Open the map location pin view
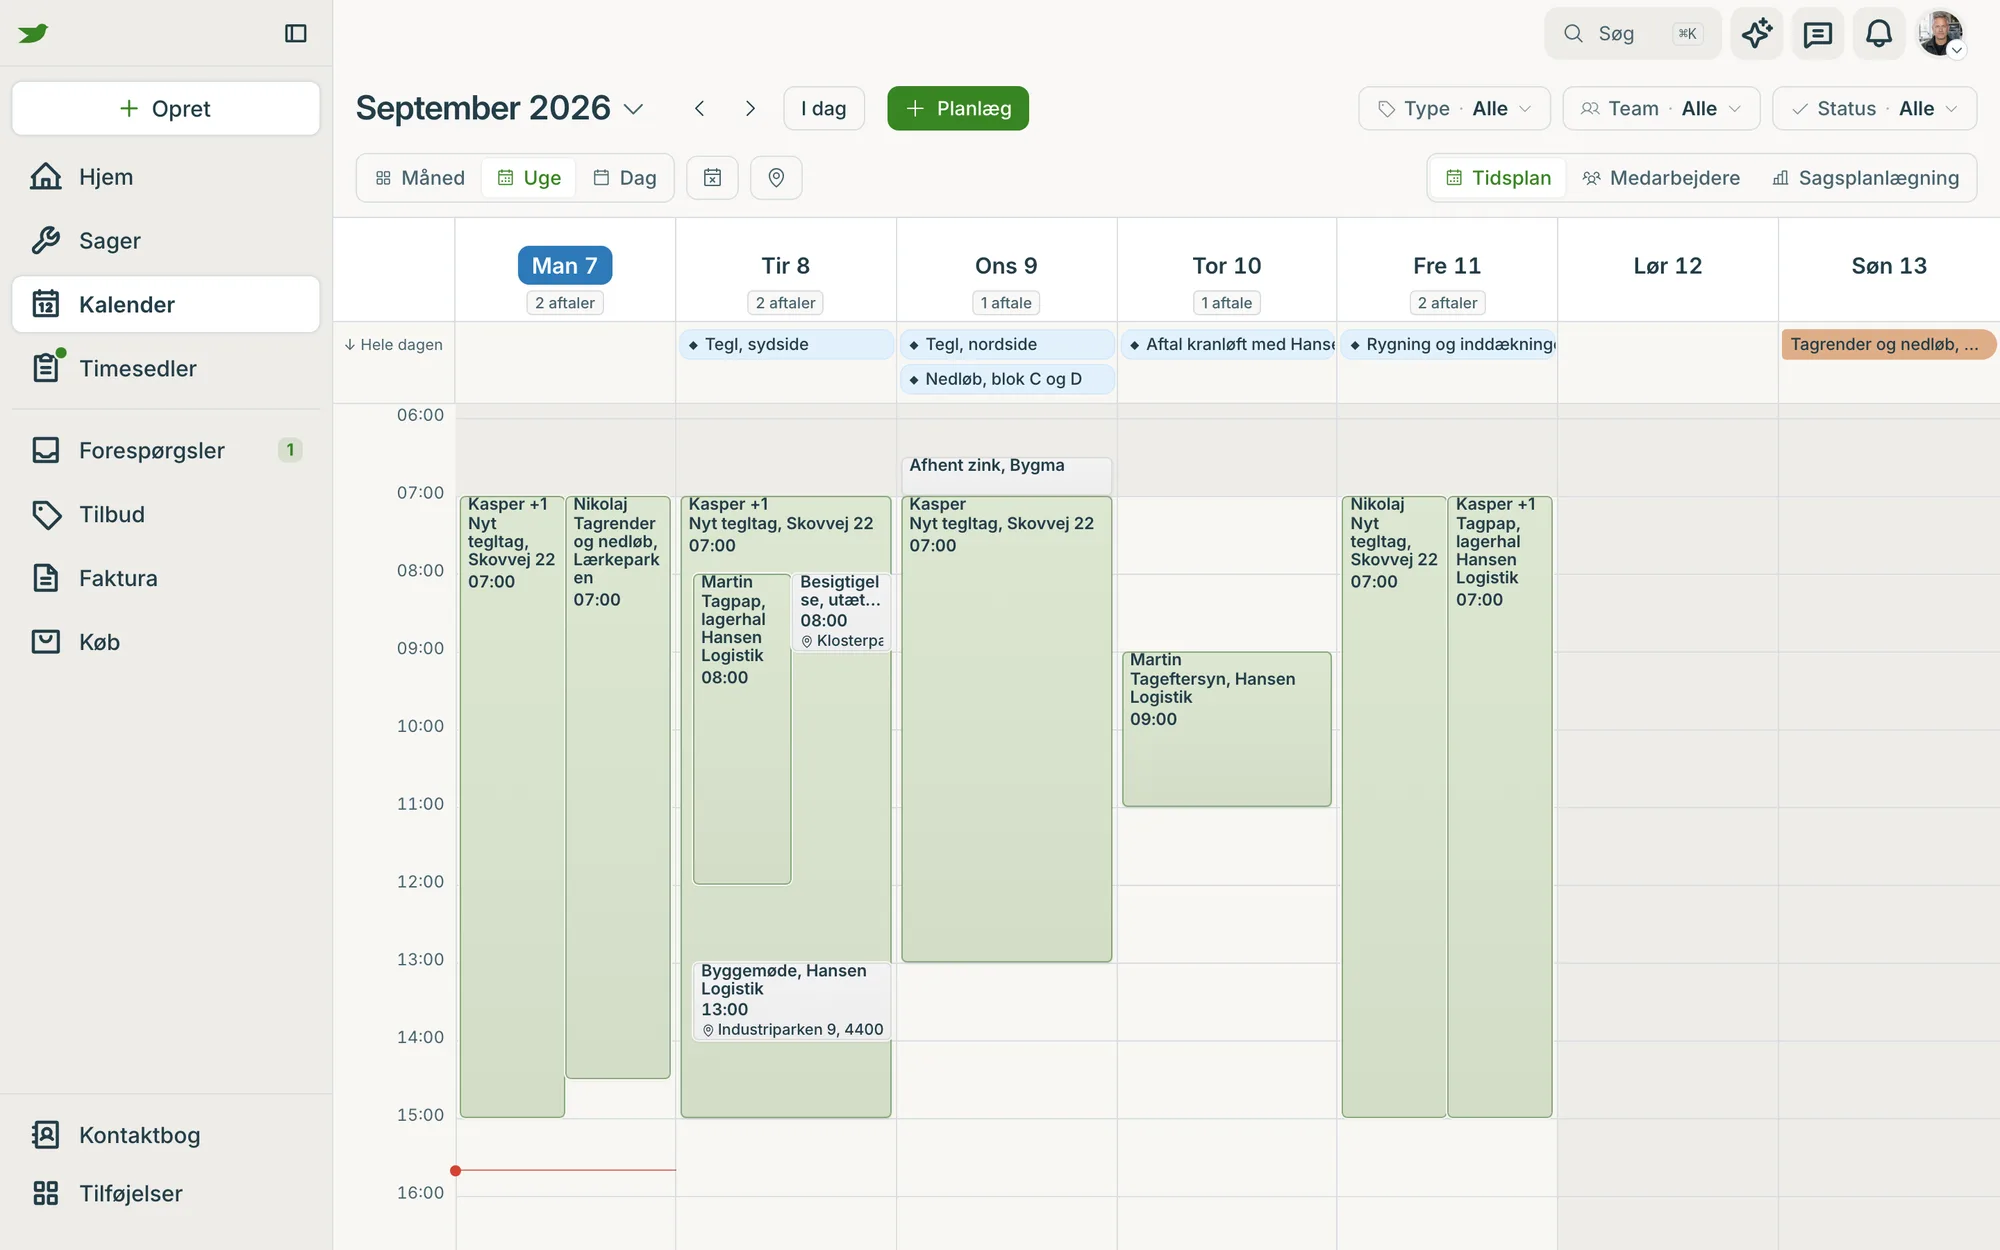This screenshot has height=1250, width=2000. 776,178
